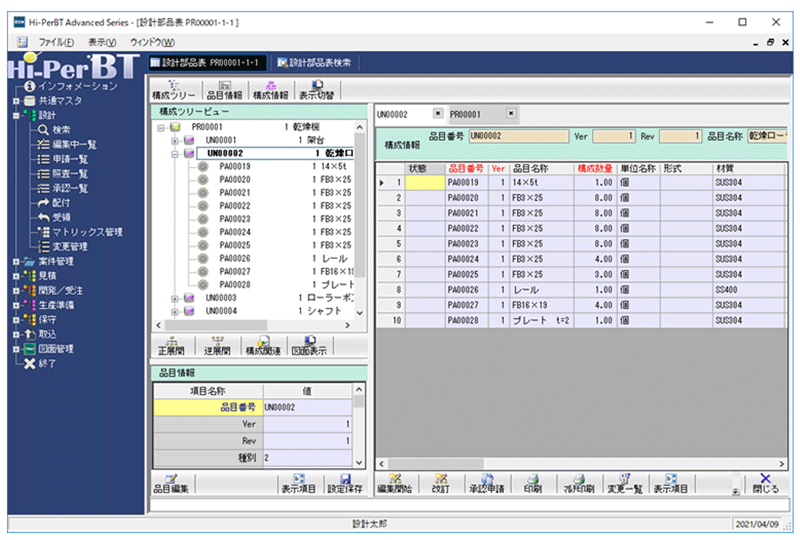Screen dimensions: 800x540
Task: Click the 表示切替 toolbar icon
Action: coord(316,90)
